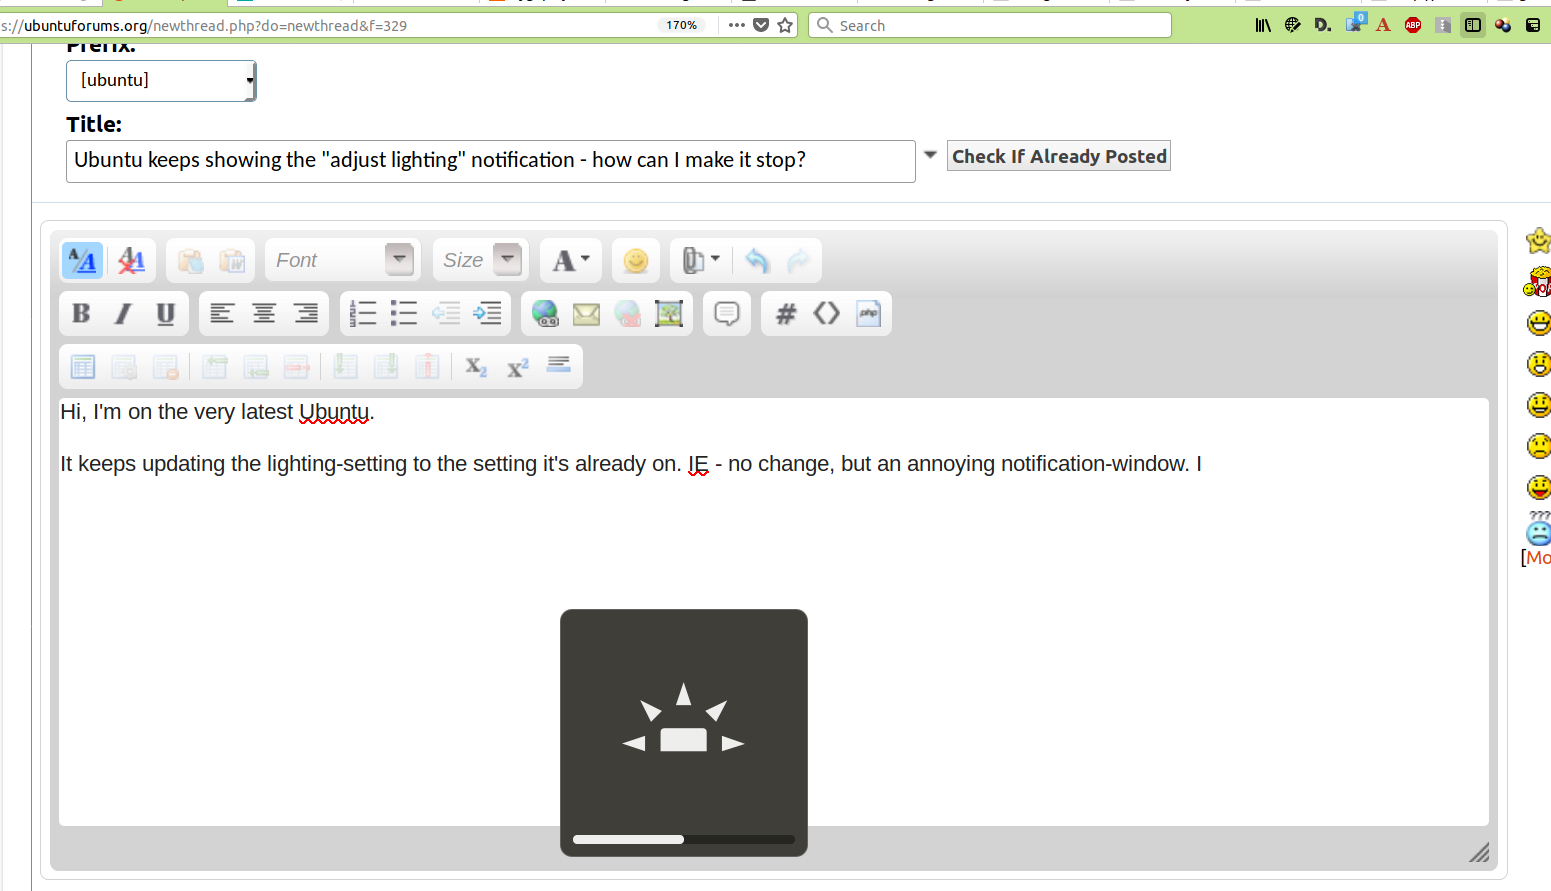The width and height of the screenshot is (1551, 891).
Task: Click the editor resize grip corner
Action: (x=1479, y=852)
